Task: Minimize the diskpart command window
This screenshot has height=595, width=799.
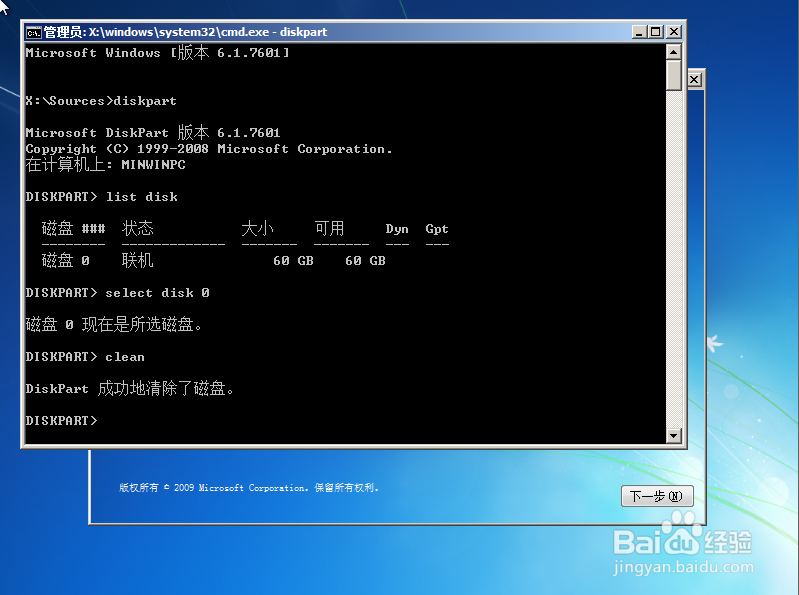Action: (x=639, y=32)
